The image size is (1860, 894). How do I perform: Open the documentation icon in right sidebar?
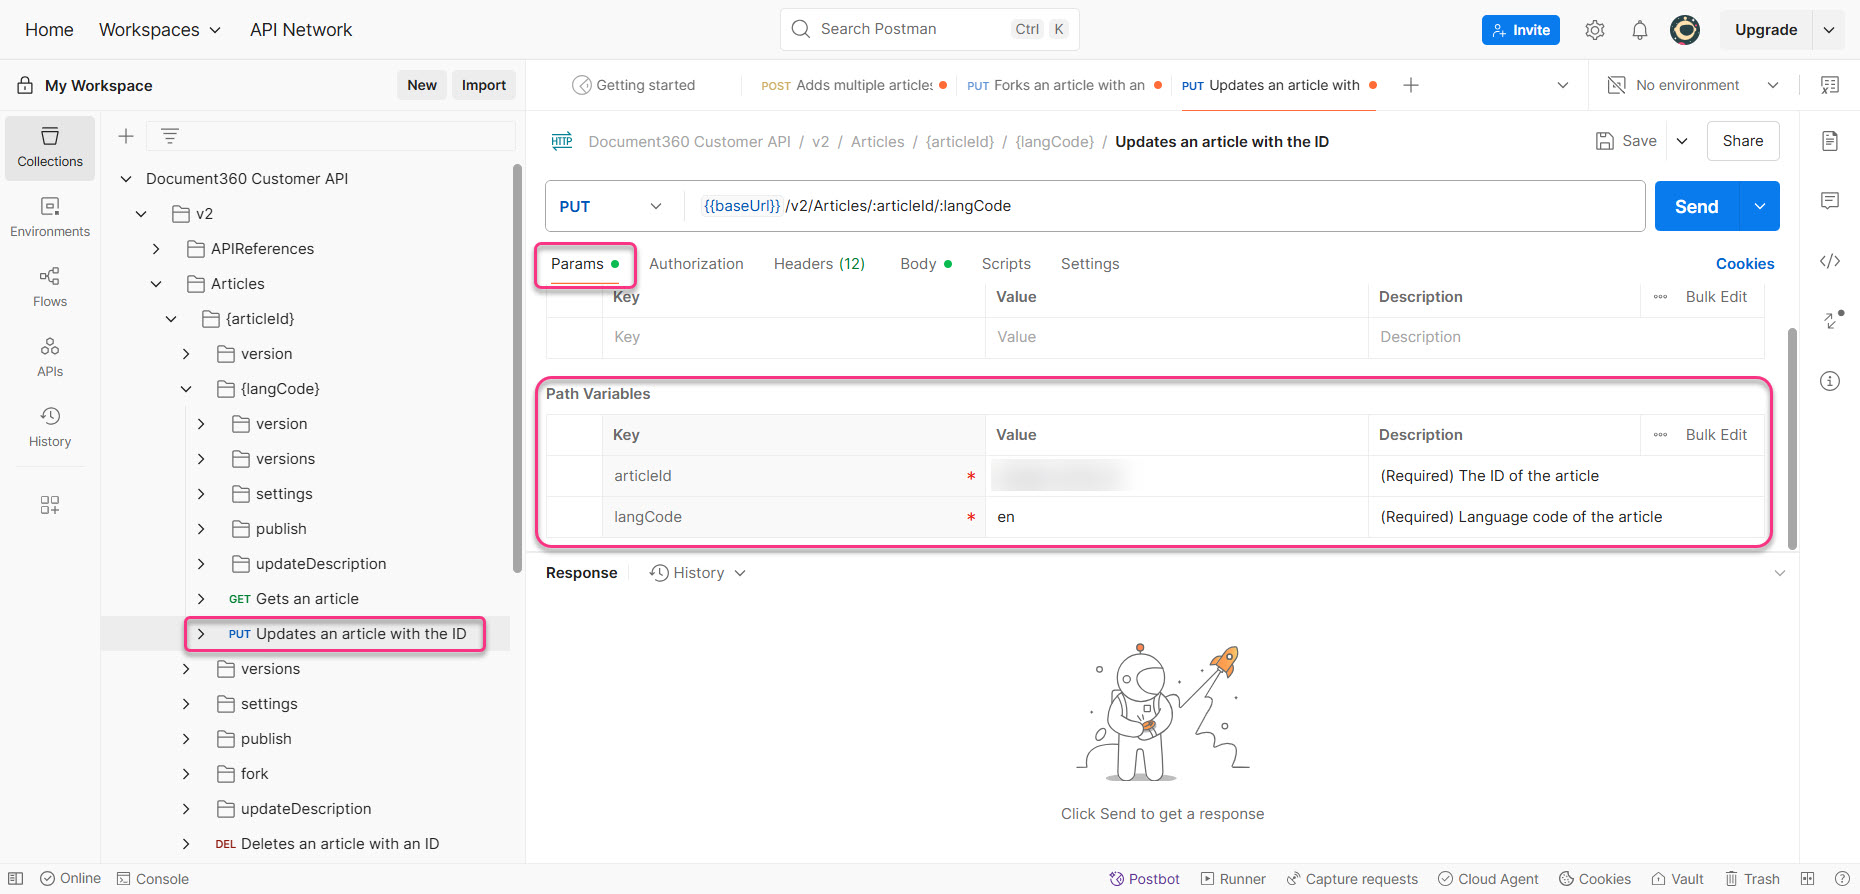(1830, 141)
